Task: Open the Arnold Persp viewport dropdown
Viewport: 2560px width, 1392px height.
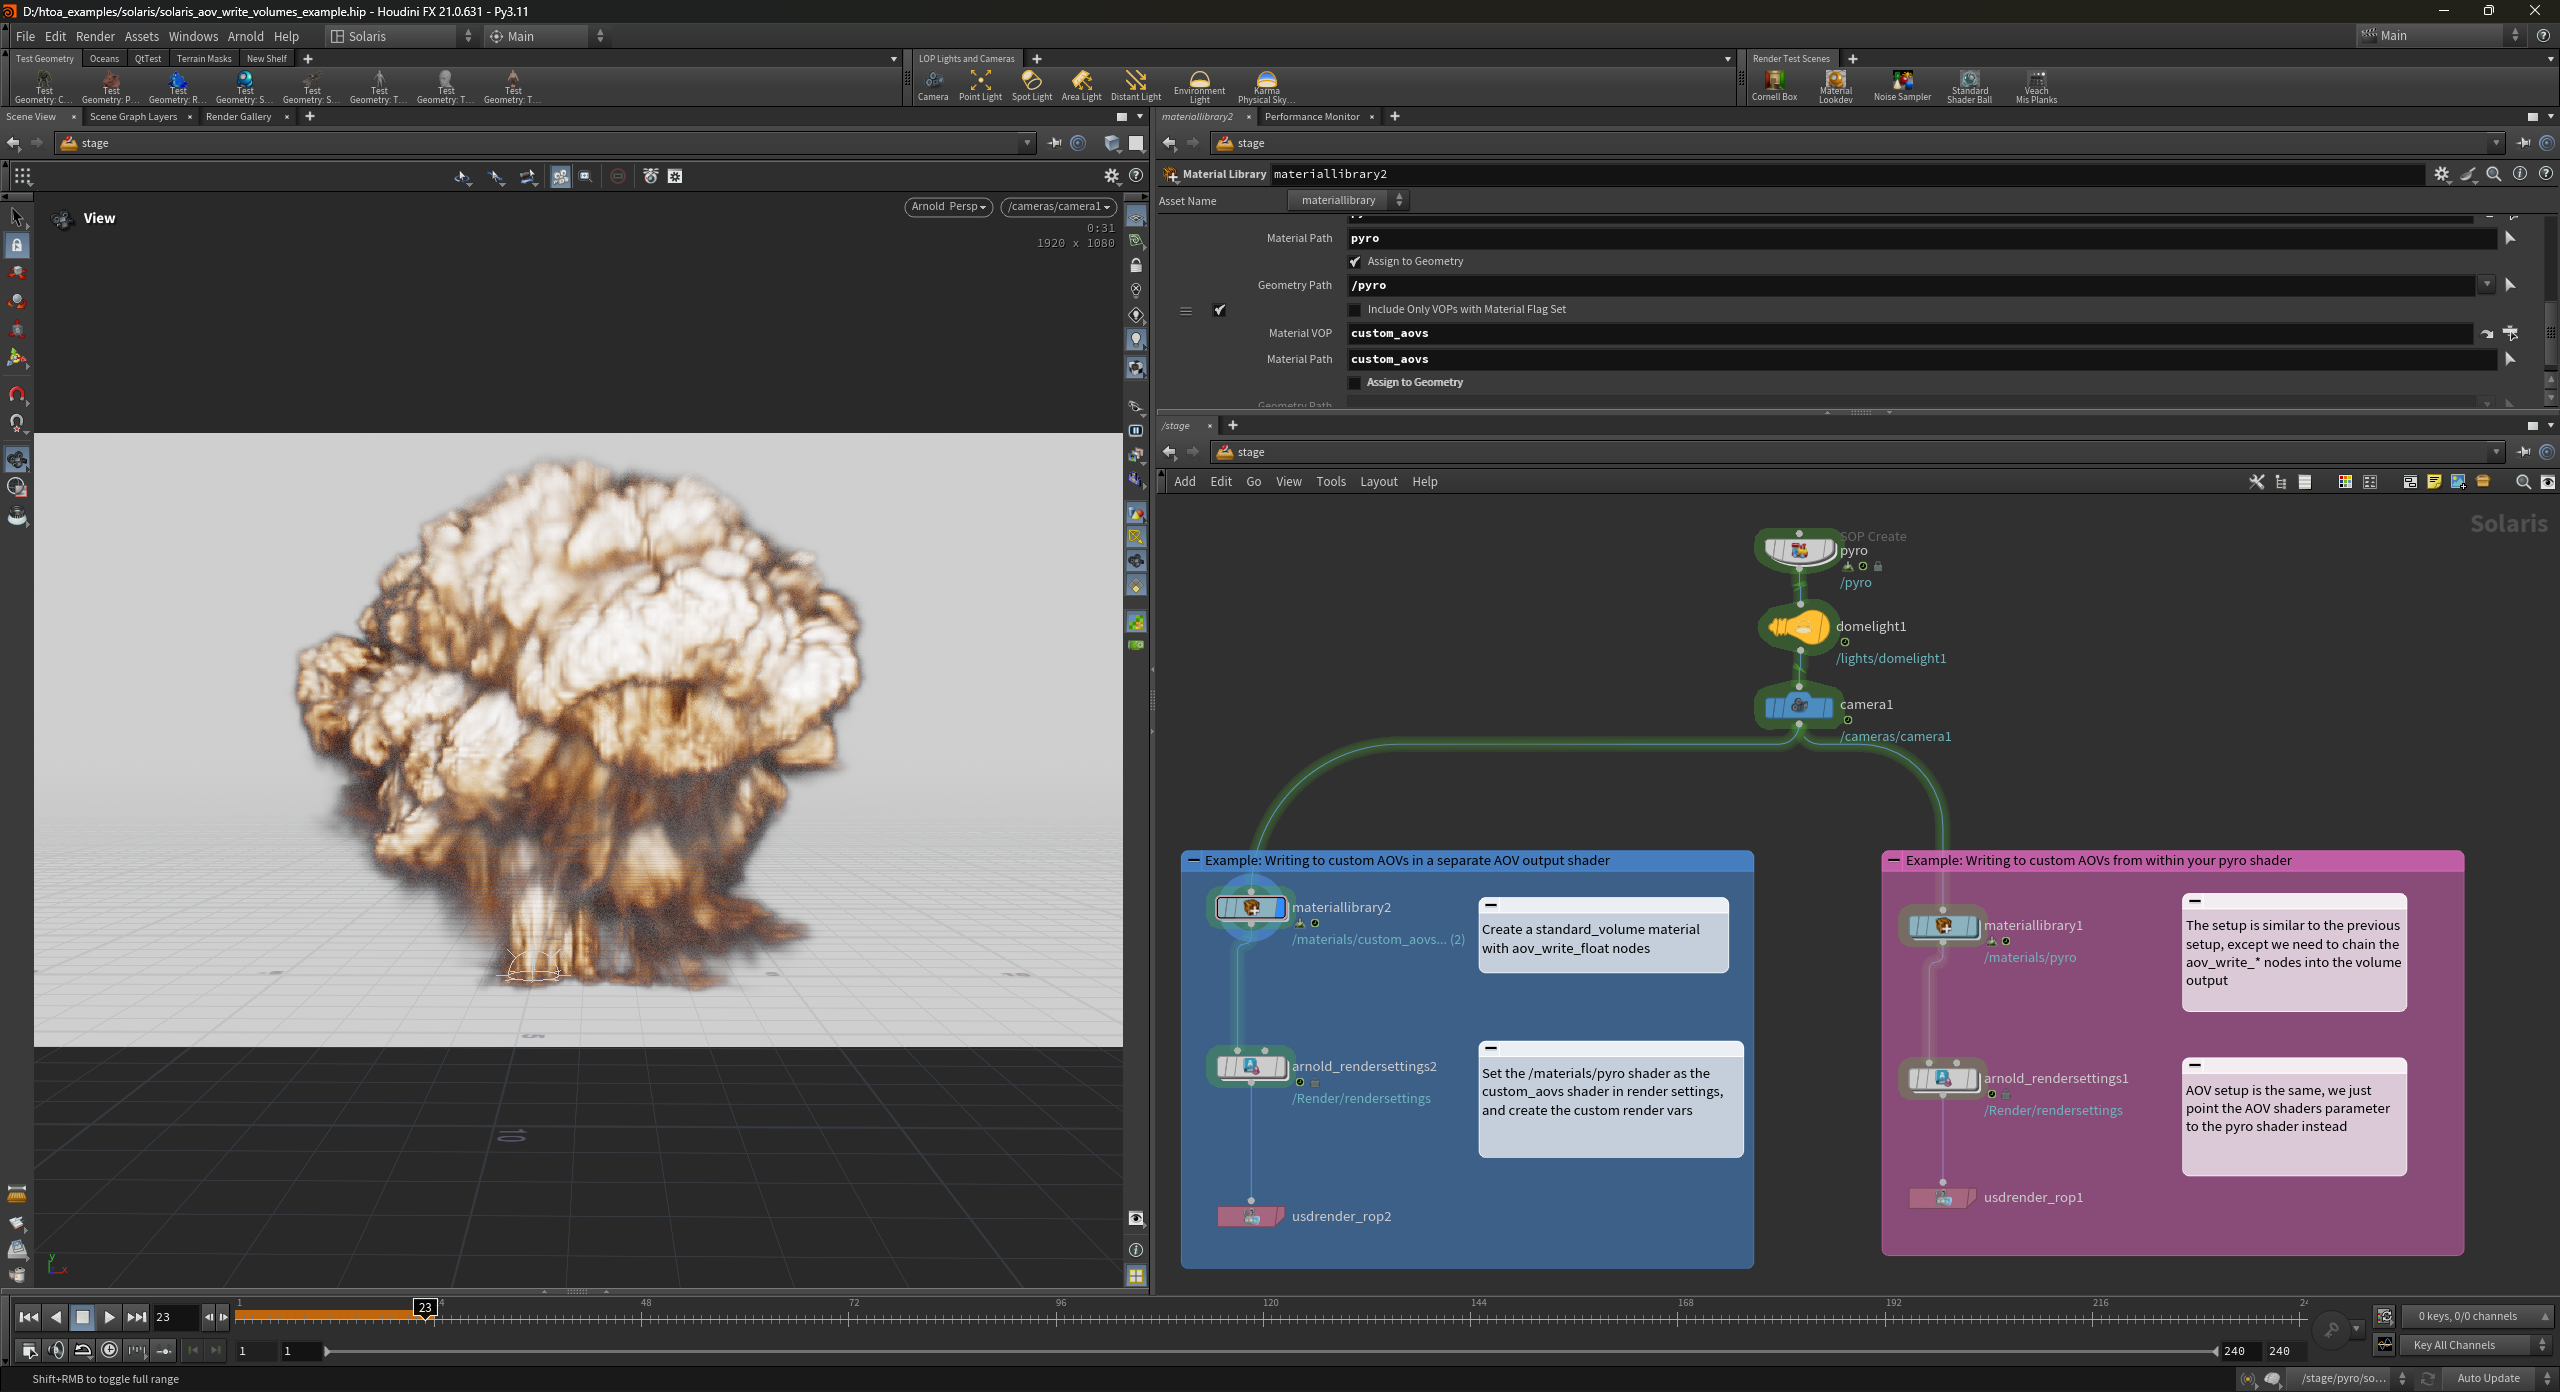Action: pos(948,207)
